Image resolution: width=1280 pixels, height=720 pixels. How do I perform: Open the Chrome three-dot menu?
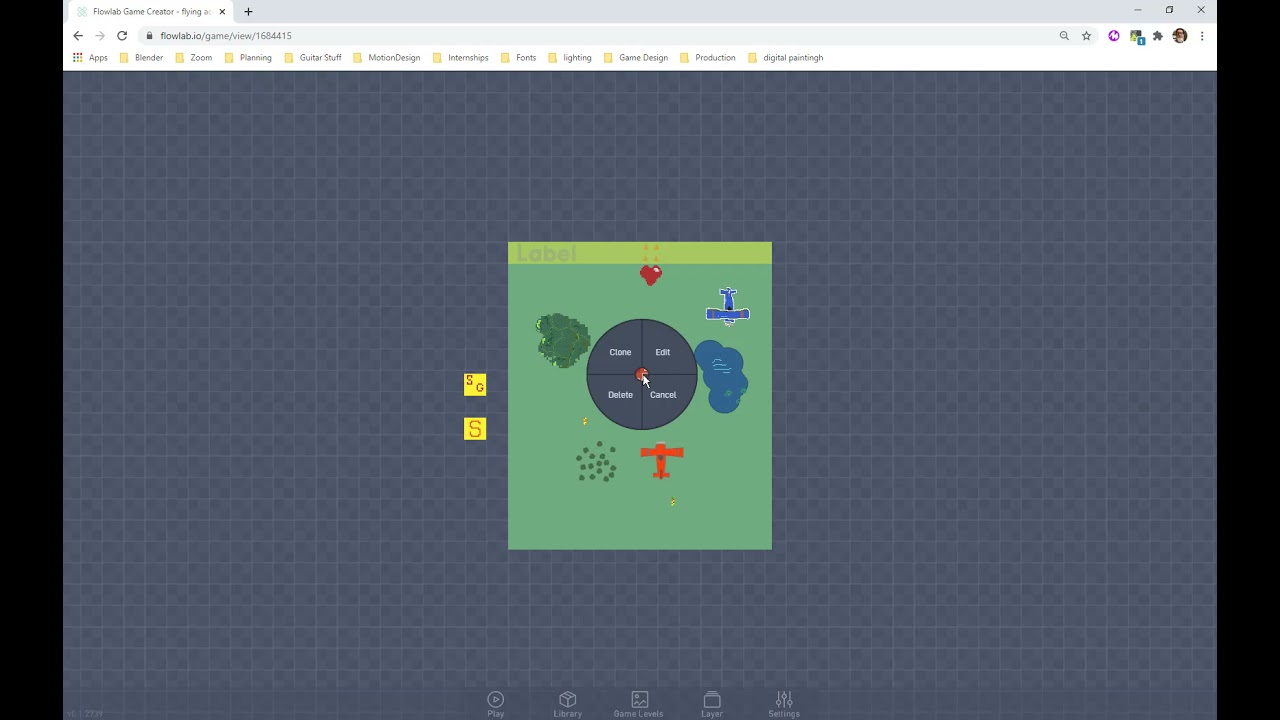[x=1202, y=36]
